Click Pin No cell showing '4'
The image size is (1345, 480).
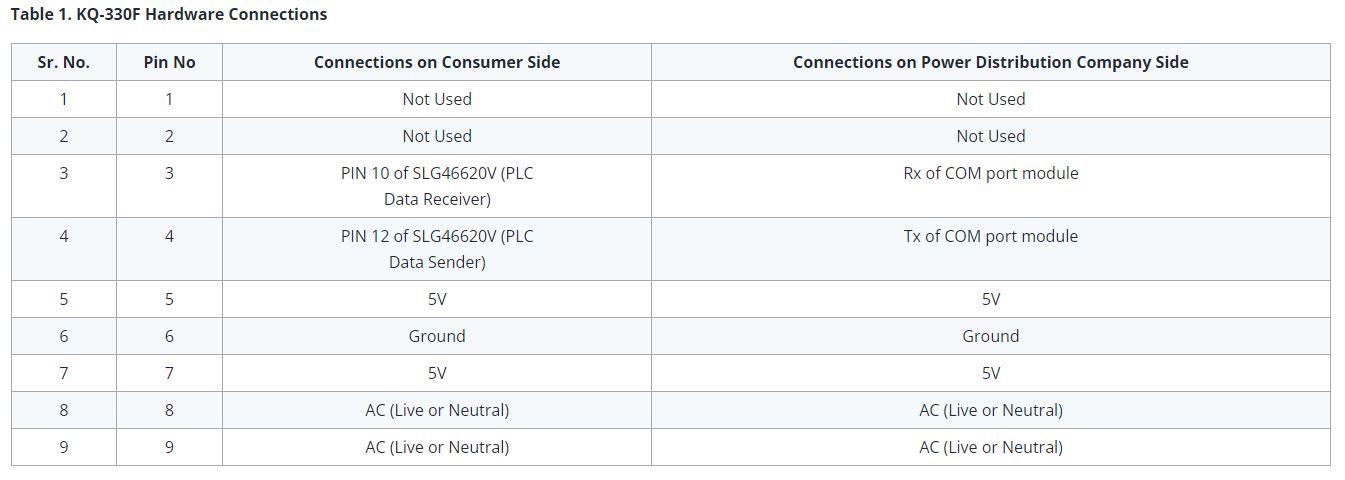[169, 236]
